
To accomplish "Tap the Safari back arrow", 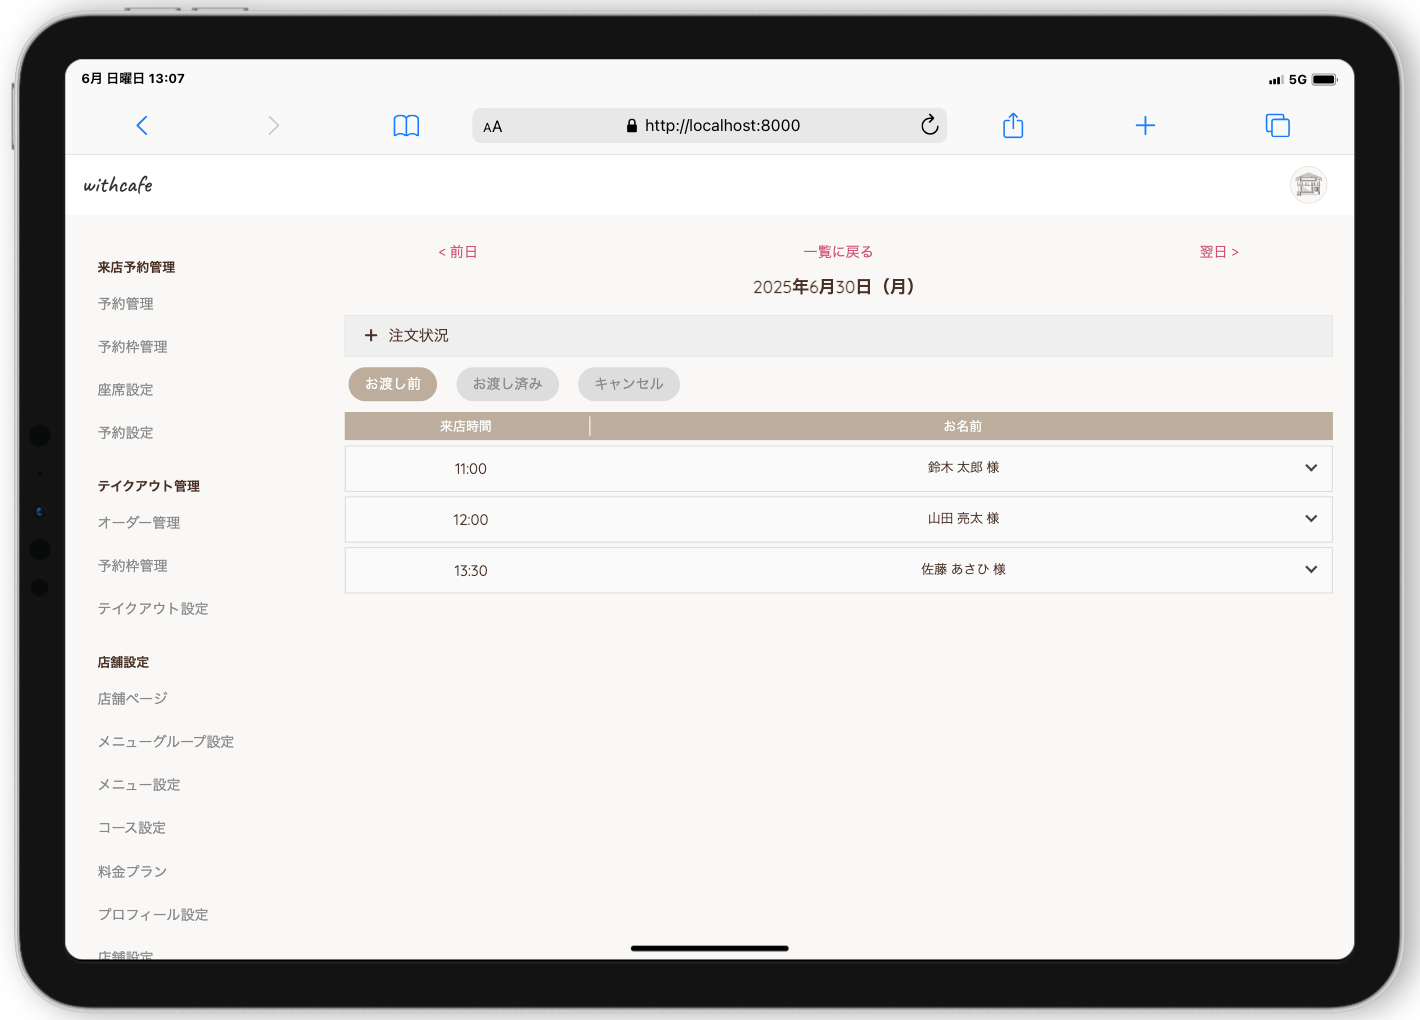I will [142, 125].
